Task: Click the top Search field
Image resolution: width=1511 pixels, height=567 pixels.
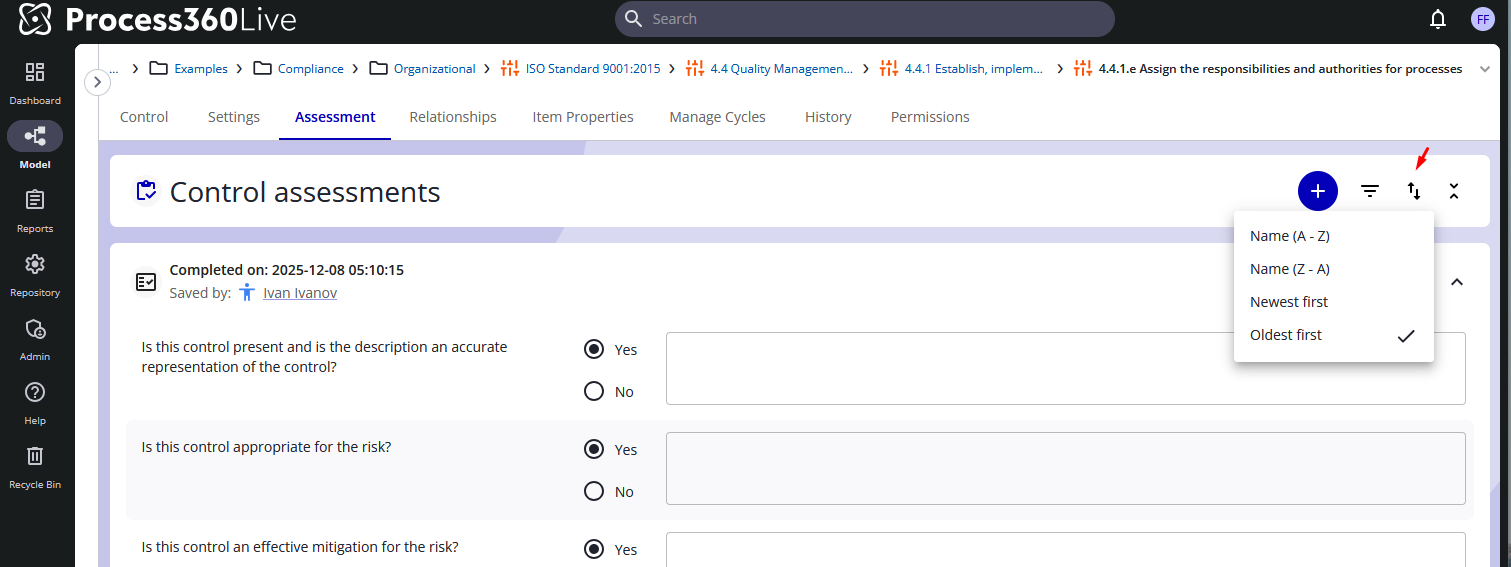Action: (865, 19)
